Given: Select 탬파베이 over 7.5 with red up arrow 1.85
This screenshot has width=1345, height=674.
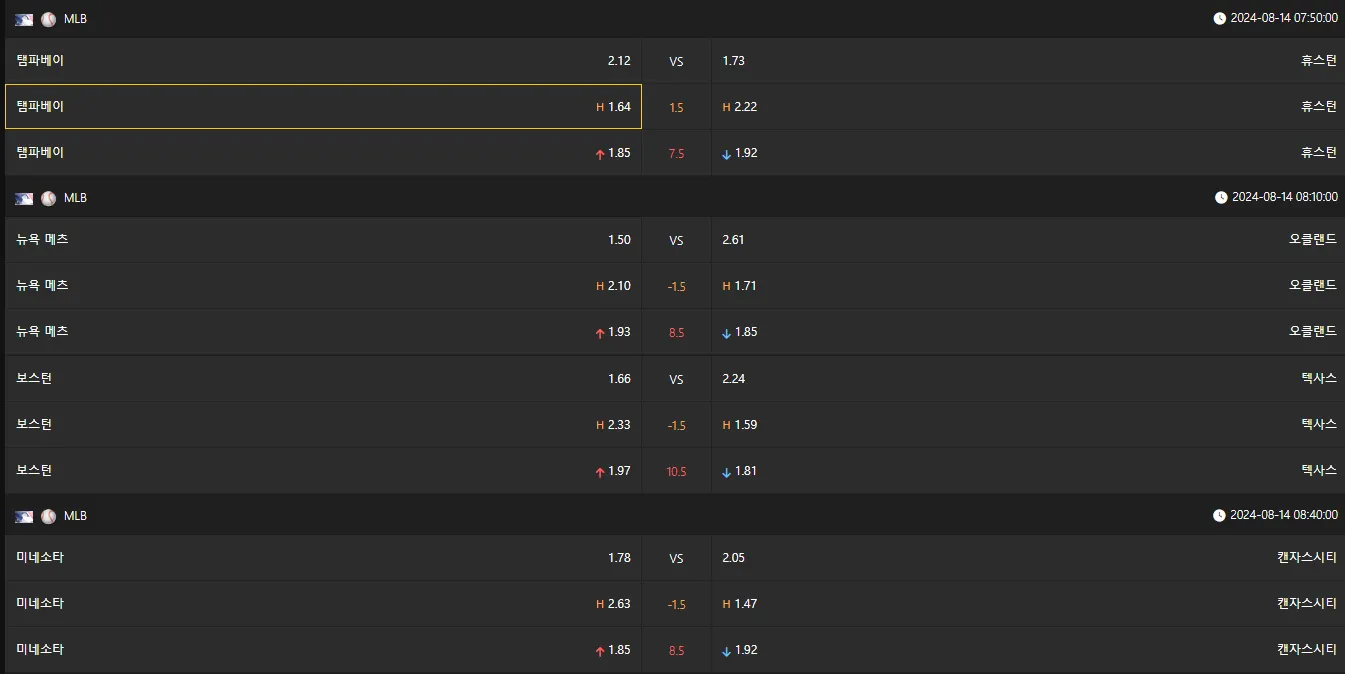Looking at the screenshot, I should pos(323,153).
